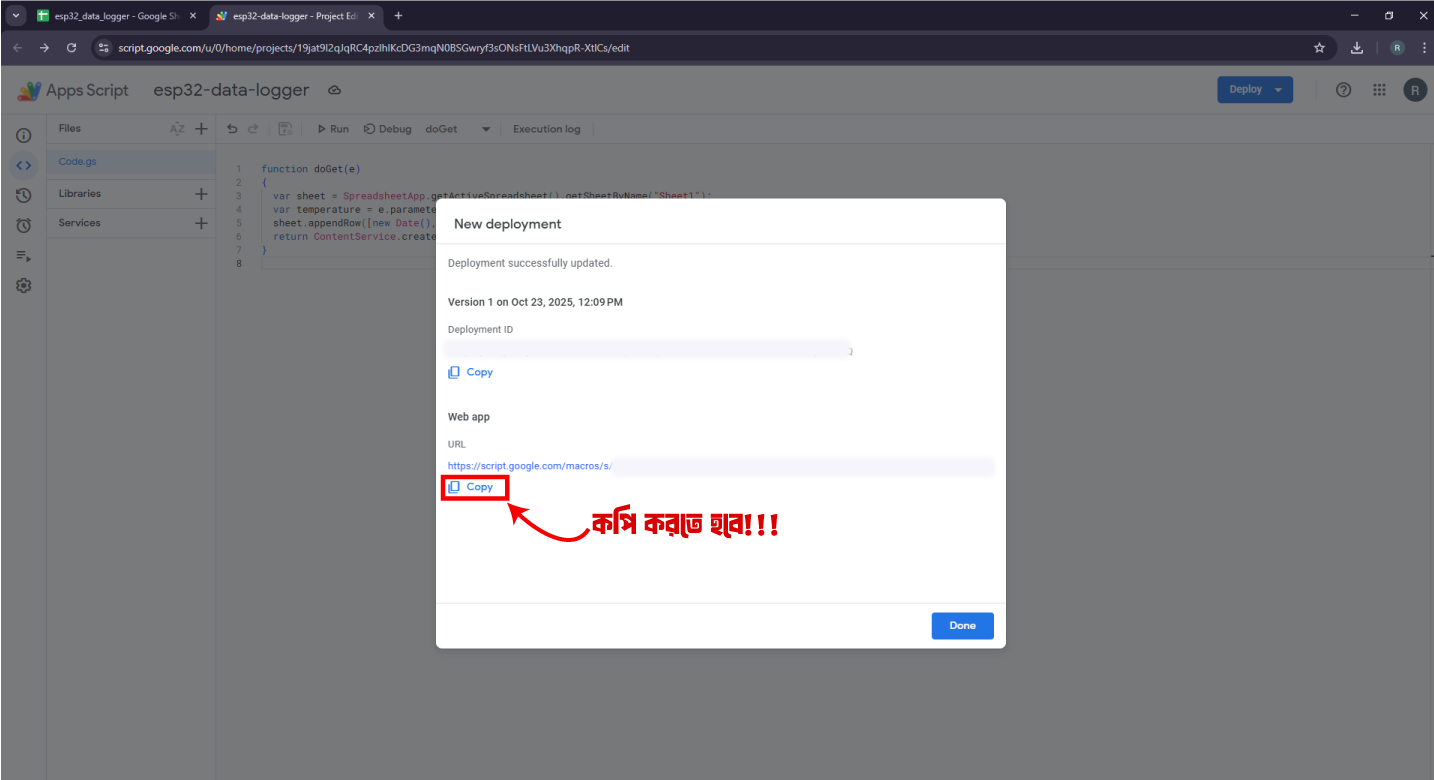Click the Done button

[962, 626]
